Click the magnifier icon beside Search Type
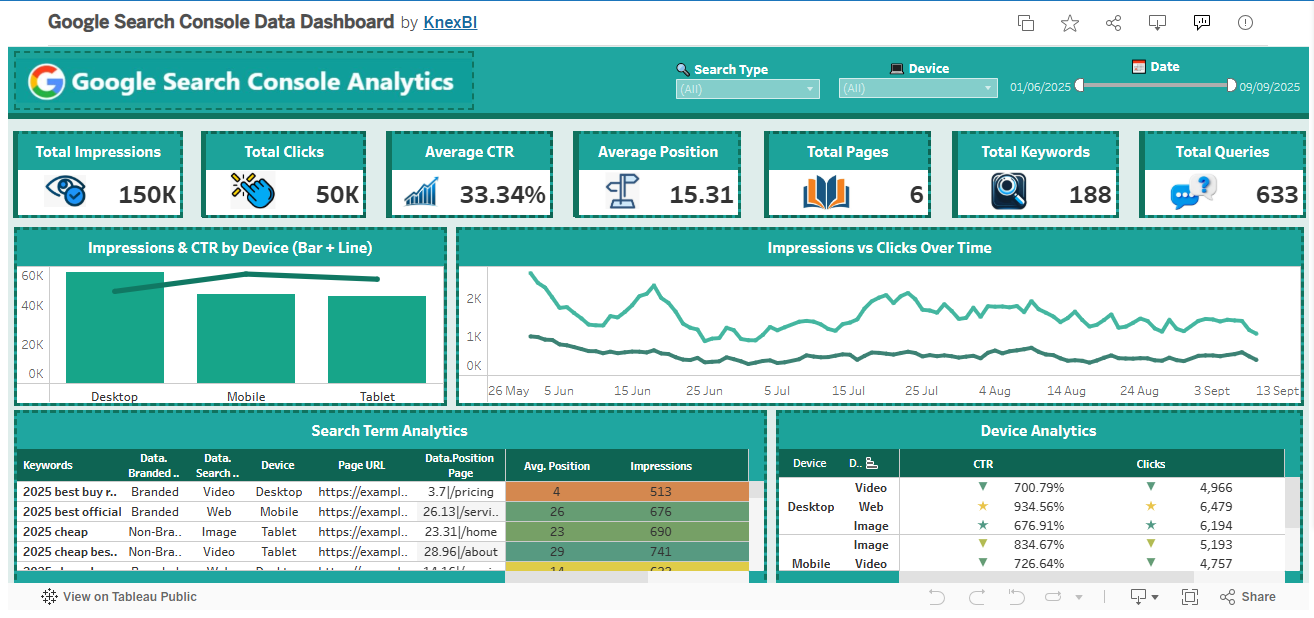This screenshot has height=618, width=1314. pos(683,70)
